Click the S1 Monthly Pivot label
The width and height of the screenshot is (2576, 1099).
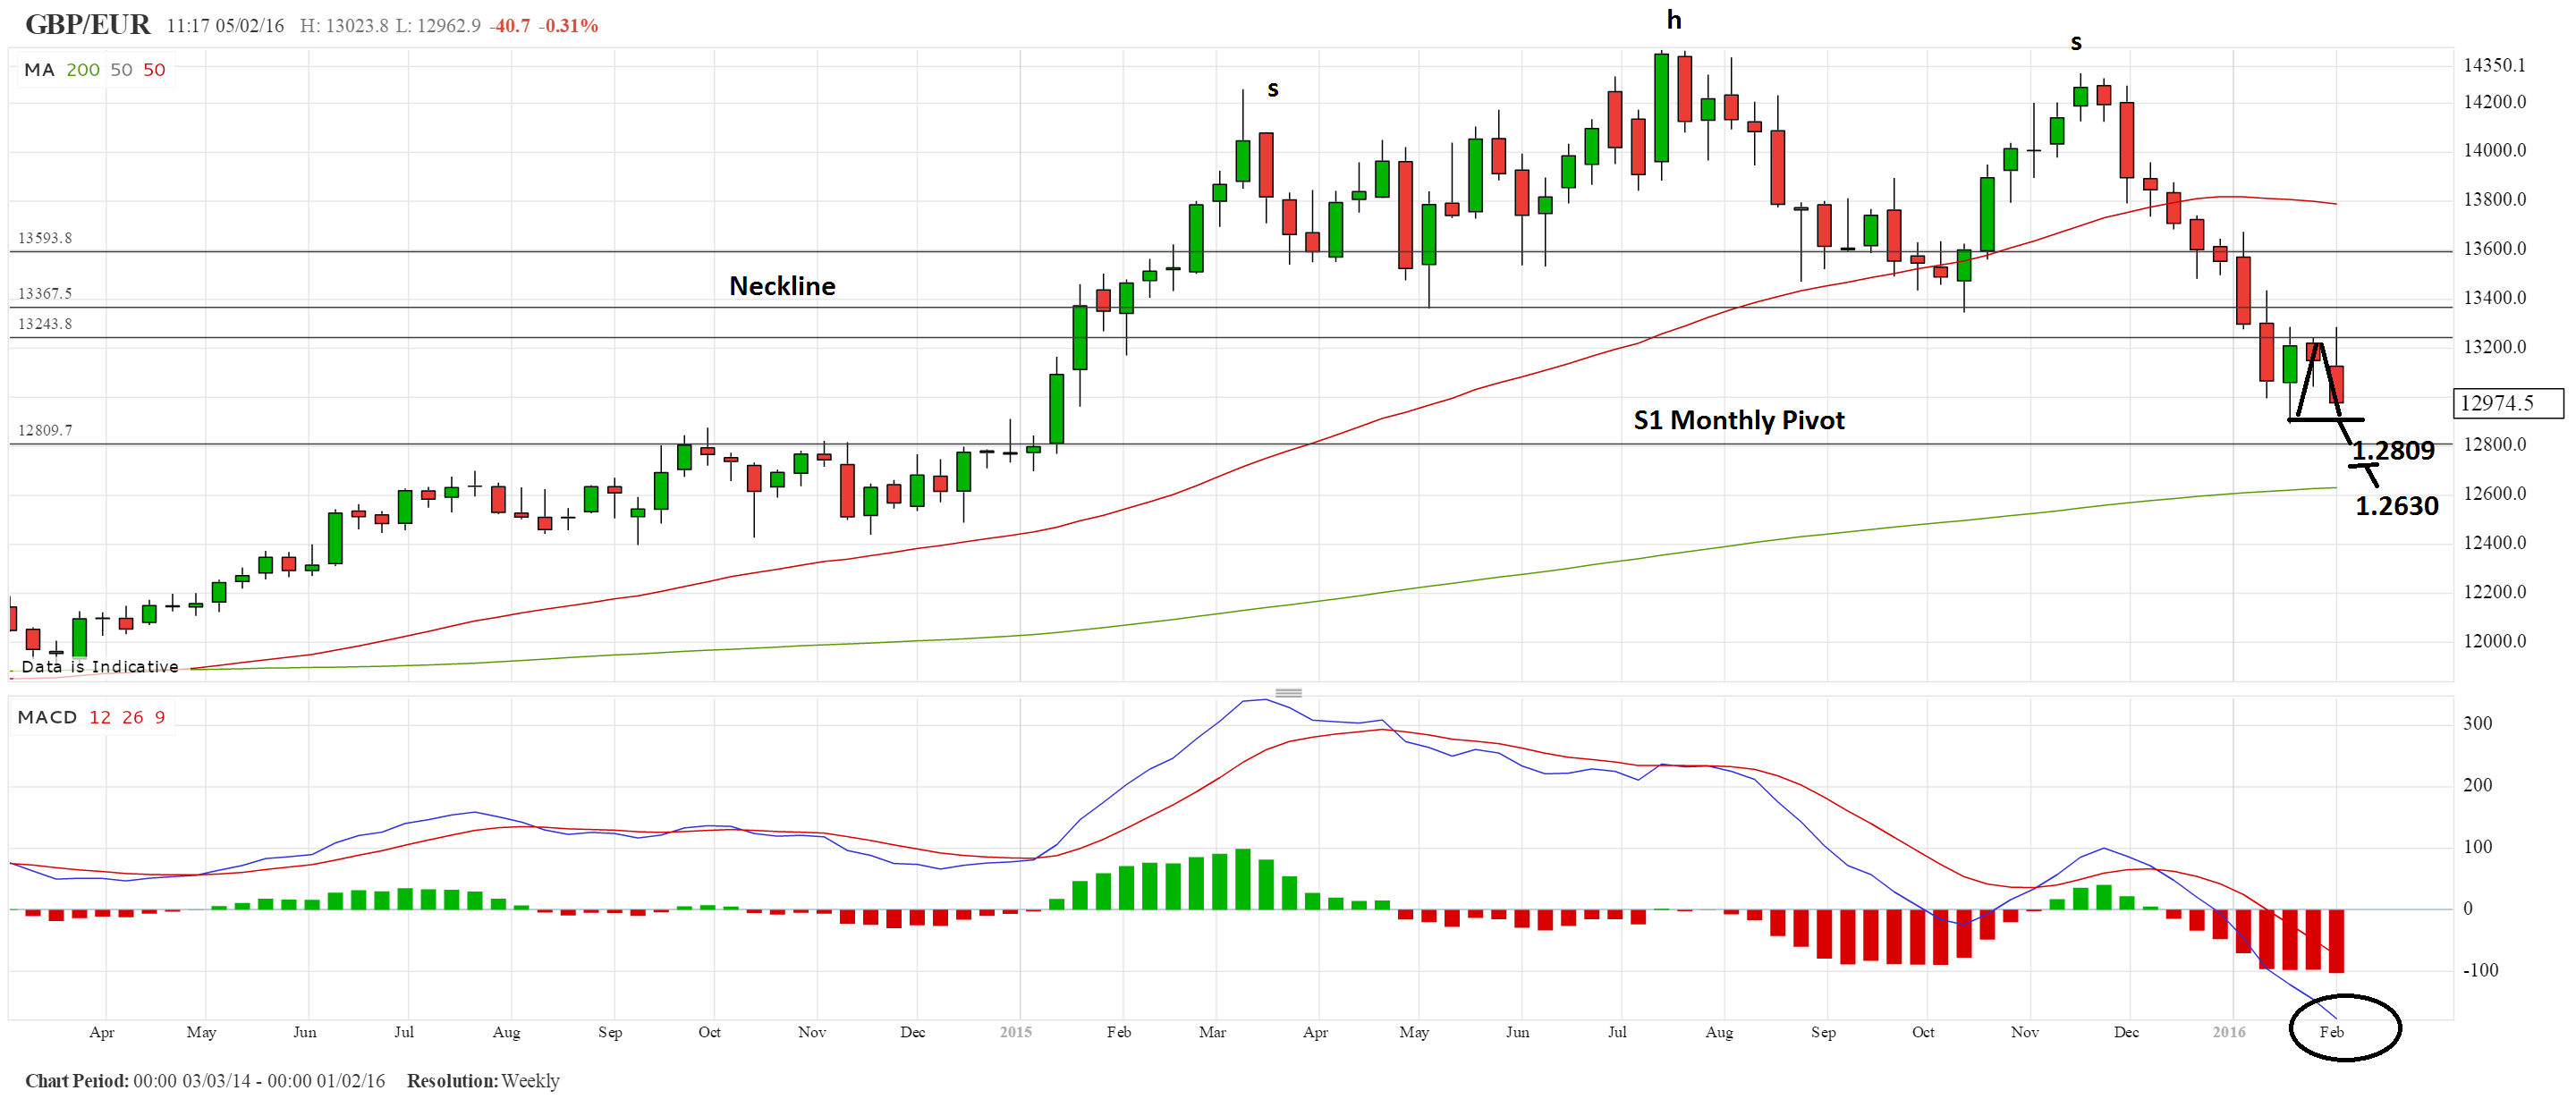pyautogui.click(x=1738, y=420)
